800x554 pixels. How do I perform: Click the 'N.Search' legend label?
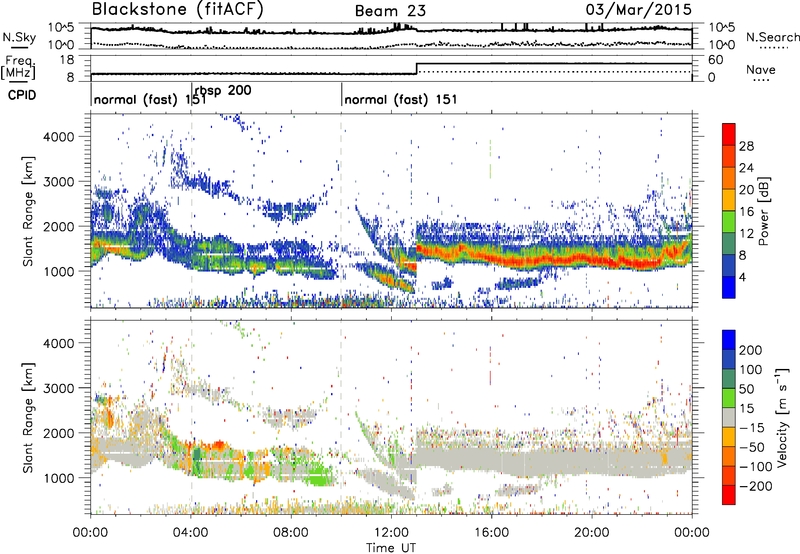pos(772,37)
